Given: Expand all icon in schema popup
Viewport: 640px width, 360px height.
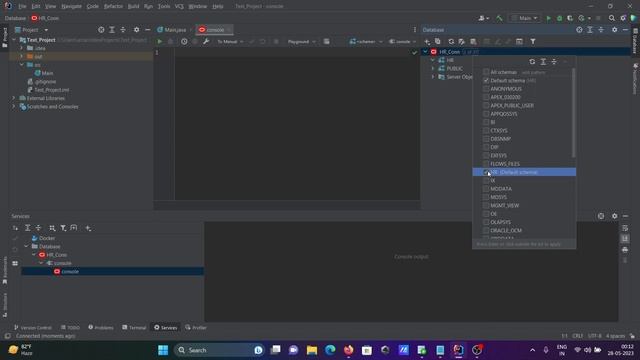Looking at the screenshot, I should click(x=543, y=62).
